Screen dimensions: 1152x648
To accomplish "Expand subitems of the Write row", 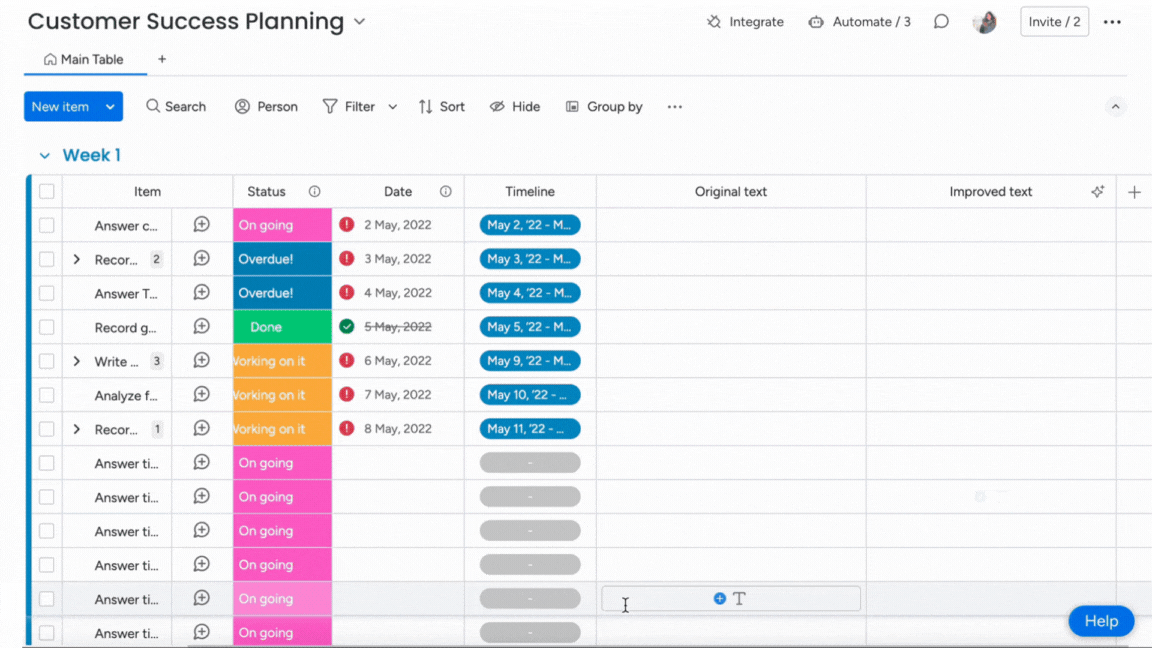I will (77, 361).
